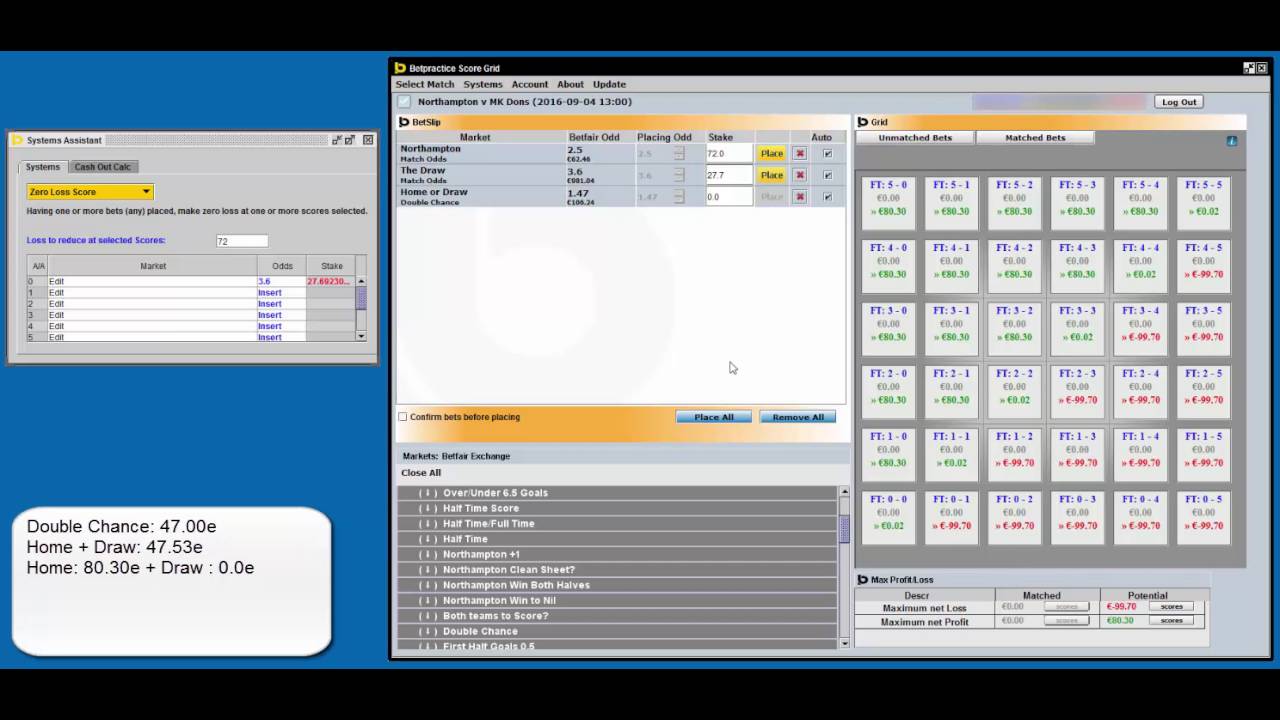Click scores button for Matched net Loss
This screenshot has height=720, width=1280.
(1067, 607)
